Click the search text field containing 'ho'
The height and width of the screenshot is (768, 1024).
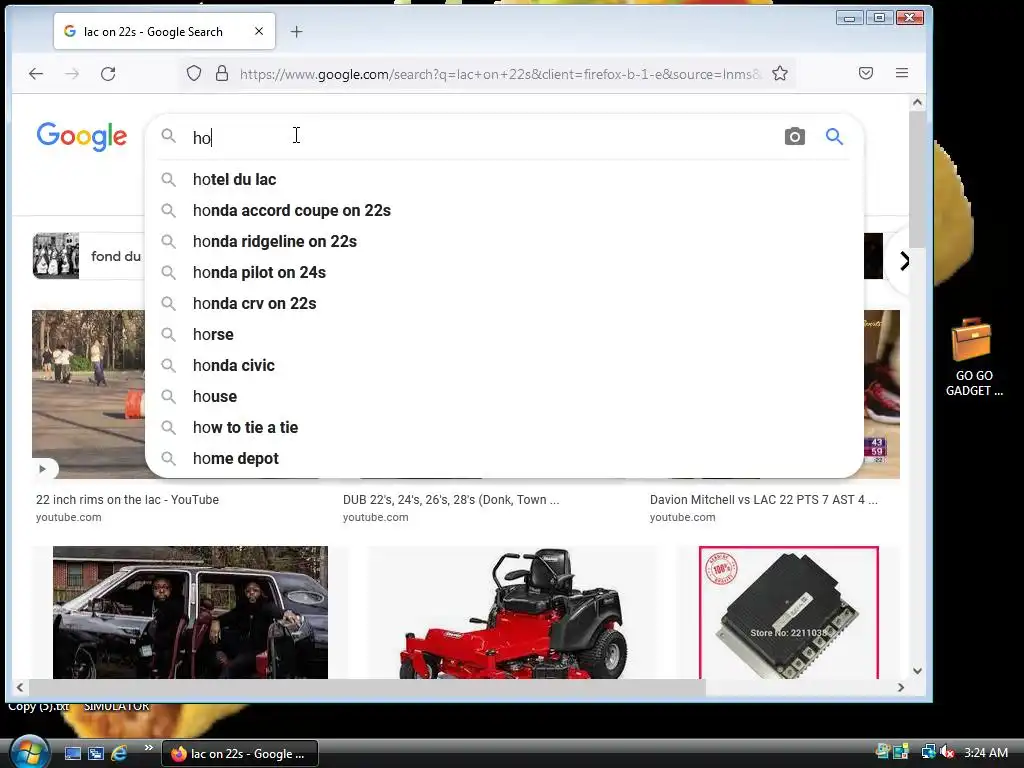pos(483,137)
